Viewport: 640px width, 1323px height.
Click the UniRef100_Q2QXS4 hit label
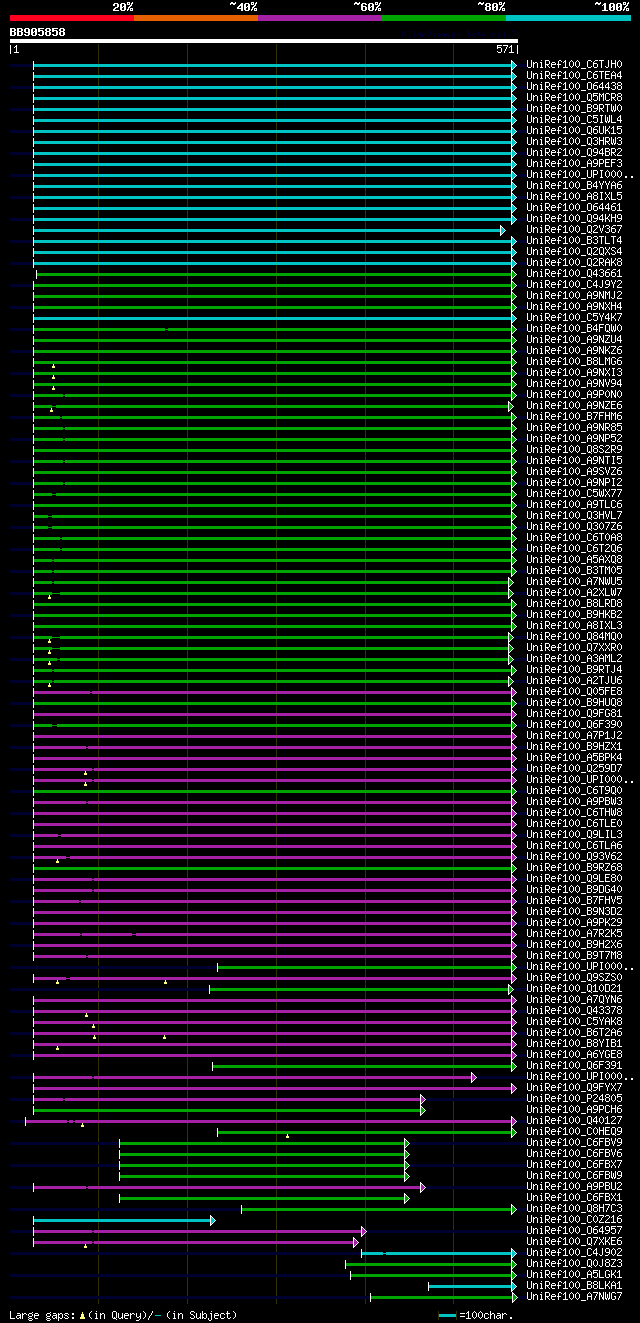[574, 251]
